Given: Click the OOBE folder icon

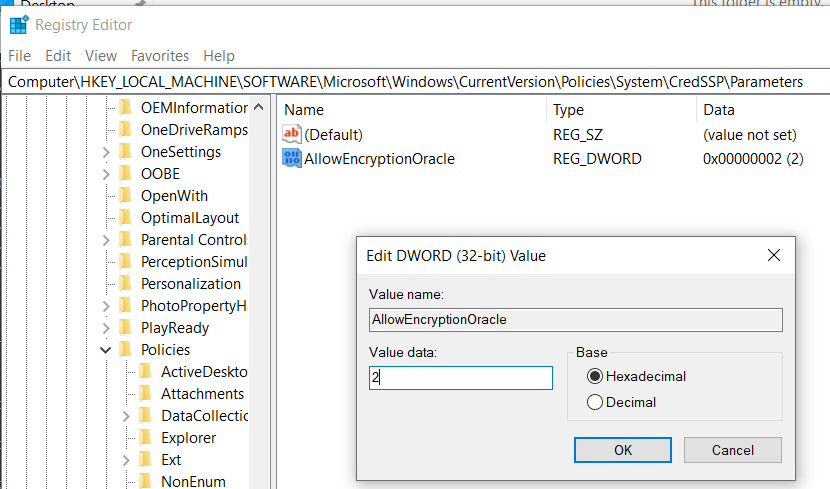Looking at the screenshot, I should (x=125, y=174).
